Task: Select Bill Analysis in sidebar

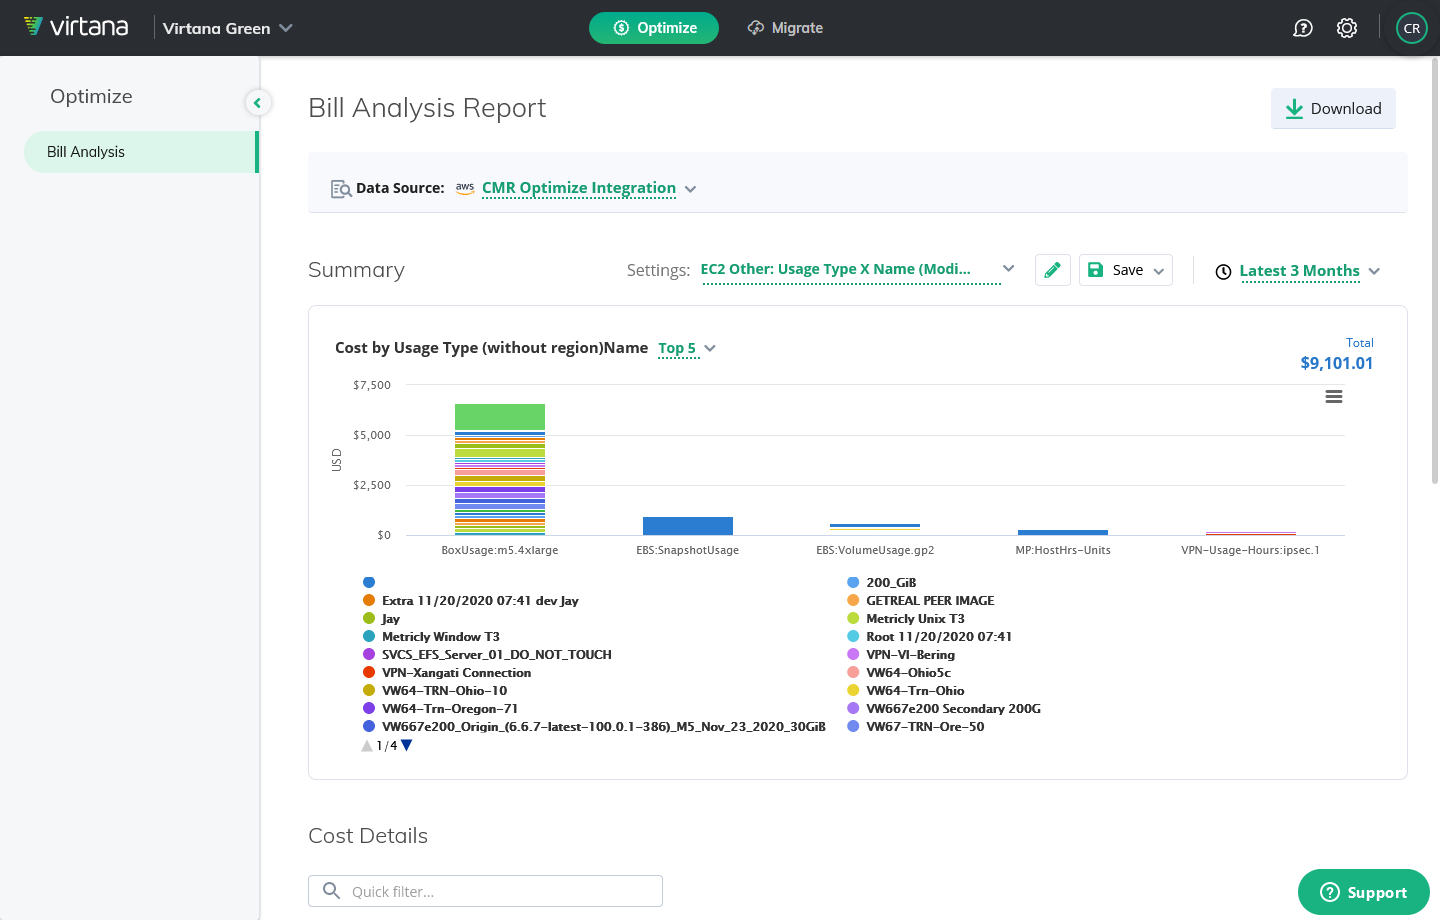Action: (141, 152)
